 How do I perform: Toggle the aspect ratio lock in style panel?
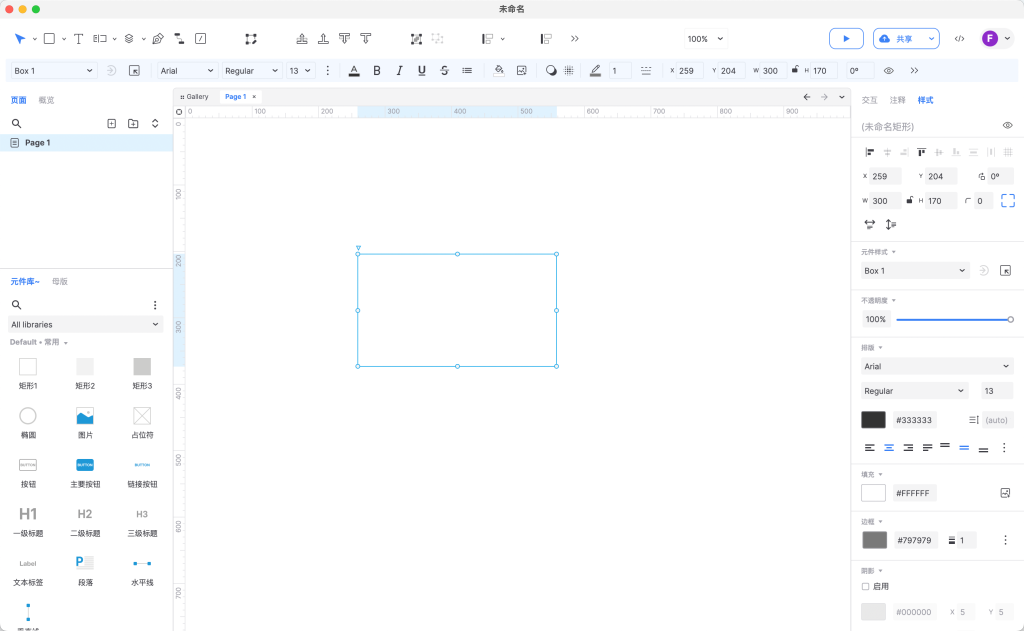[x=910, y=201]
